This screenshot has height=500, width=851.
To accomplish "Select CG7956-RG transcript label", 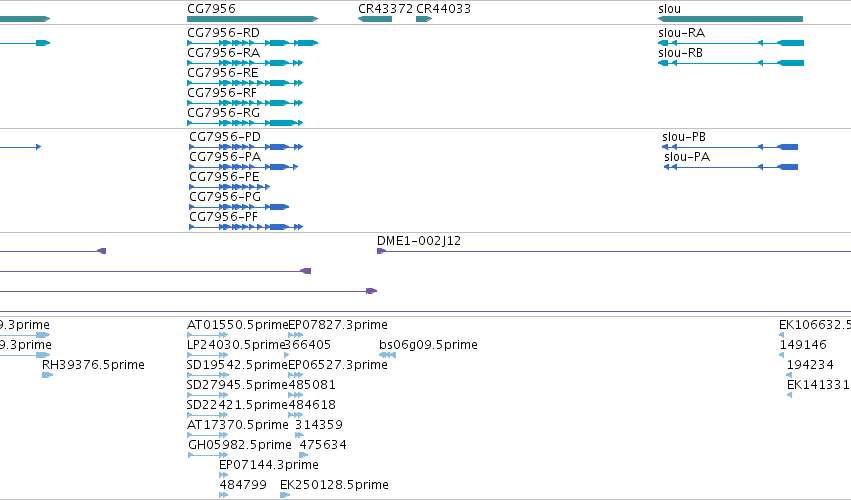I will click(224, 113).
